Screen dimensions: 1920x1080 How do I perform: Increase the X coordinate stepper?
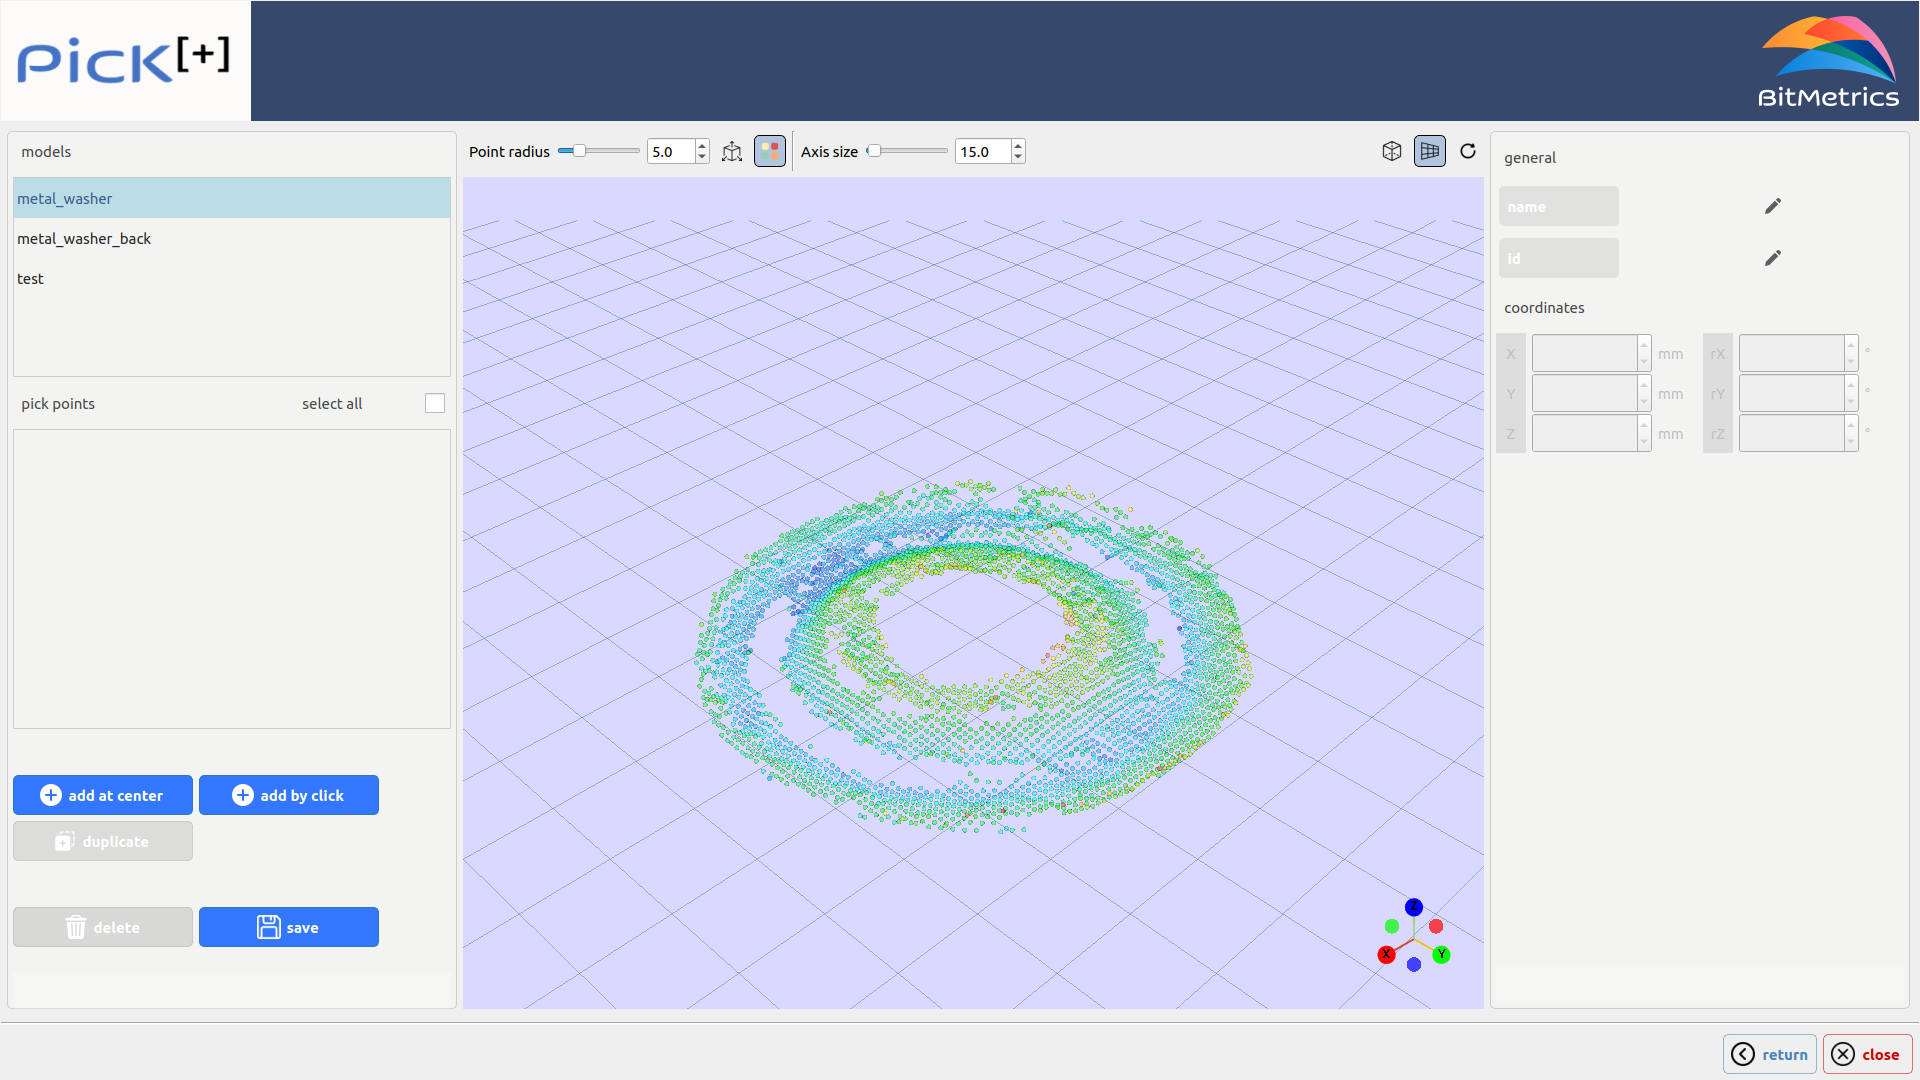point(1644,345)
